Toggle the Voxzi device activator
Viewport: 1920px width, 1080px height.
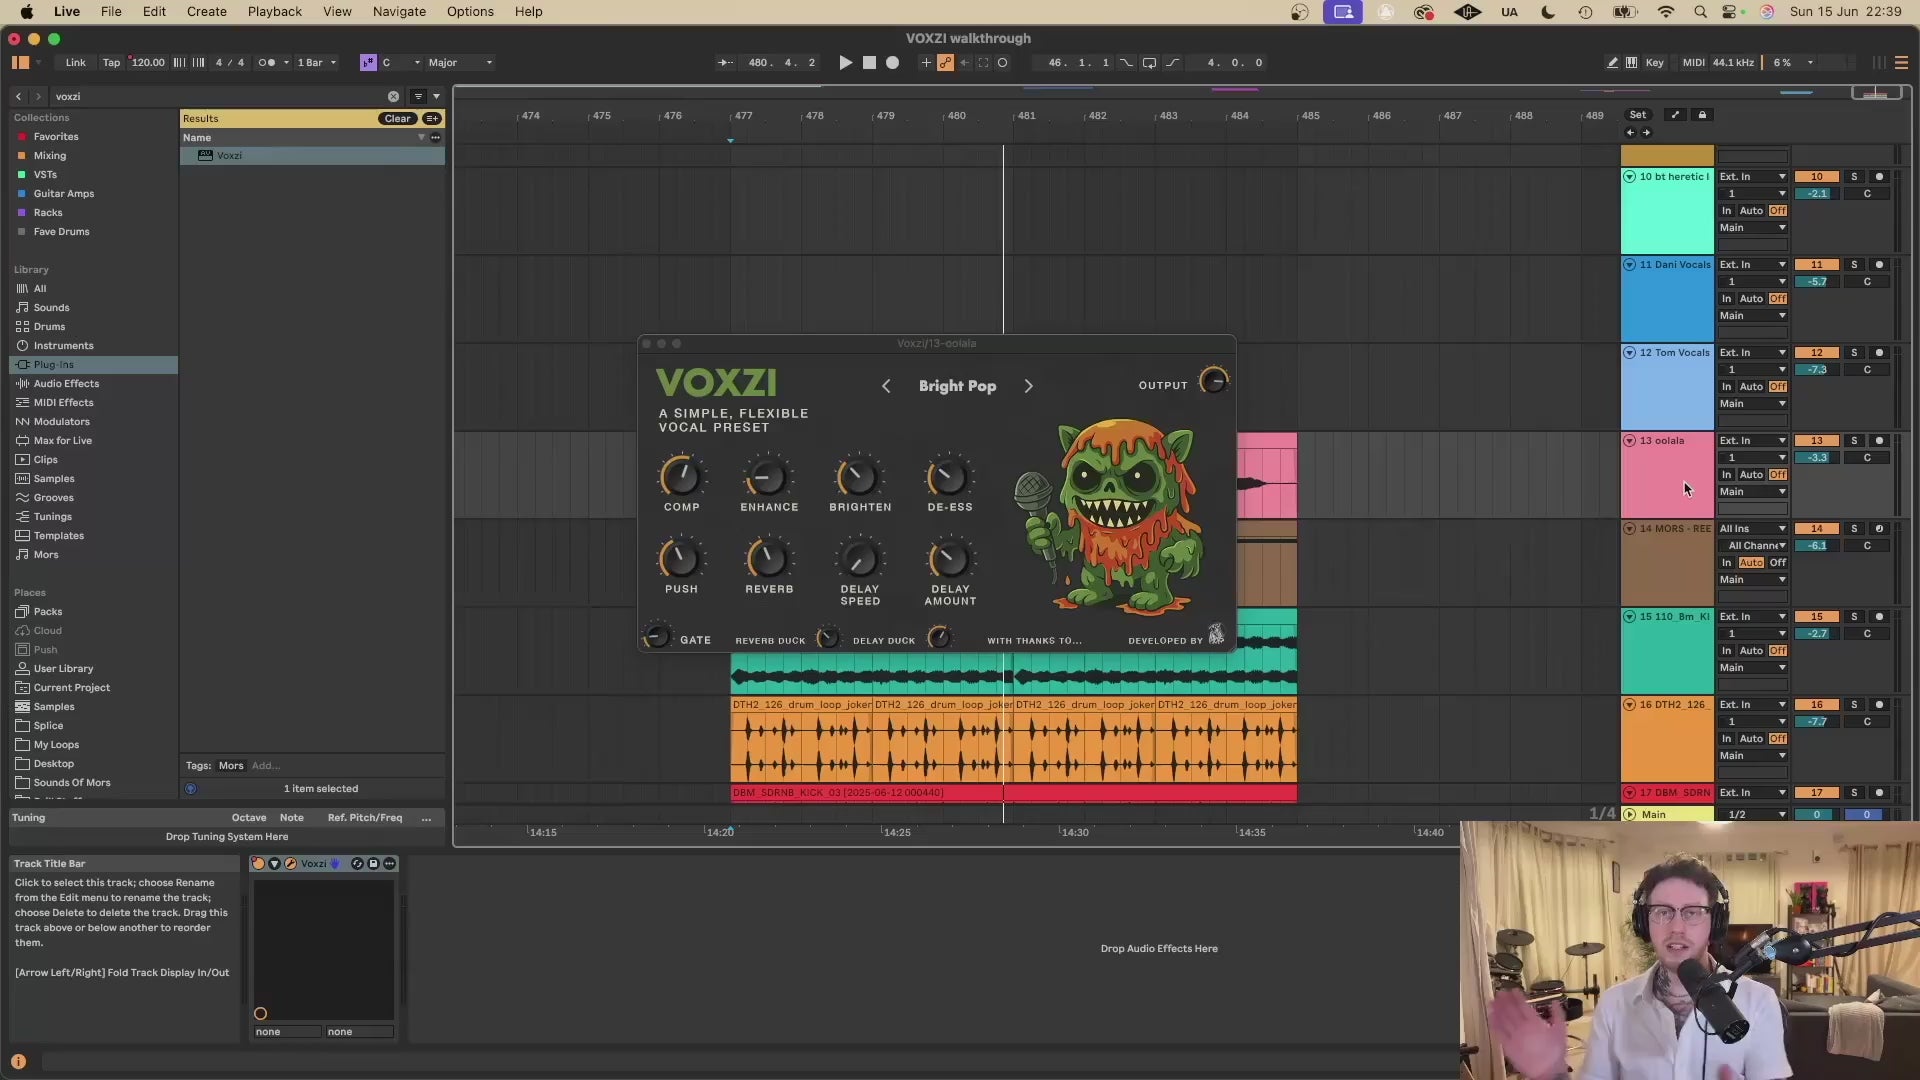pos(258,864)
